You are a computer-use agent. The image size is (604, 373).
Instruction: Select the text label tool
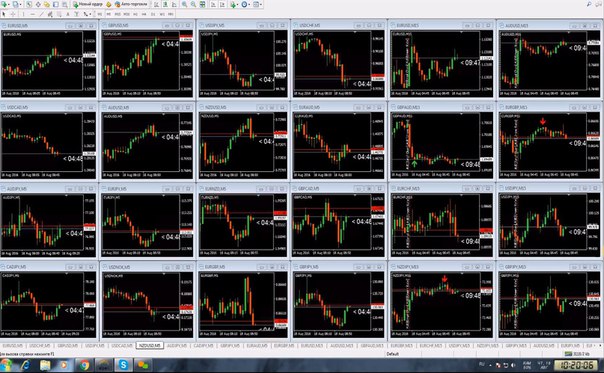(x=77, y=14)
